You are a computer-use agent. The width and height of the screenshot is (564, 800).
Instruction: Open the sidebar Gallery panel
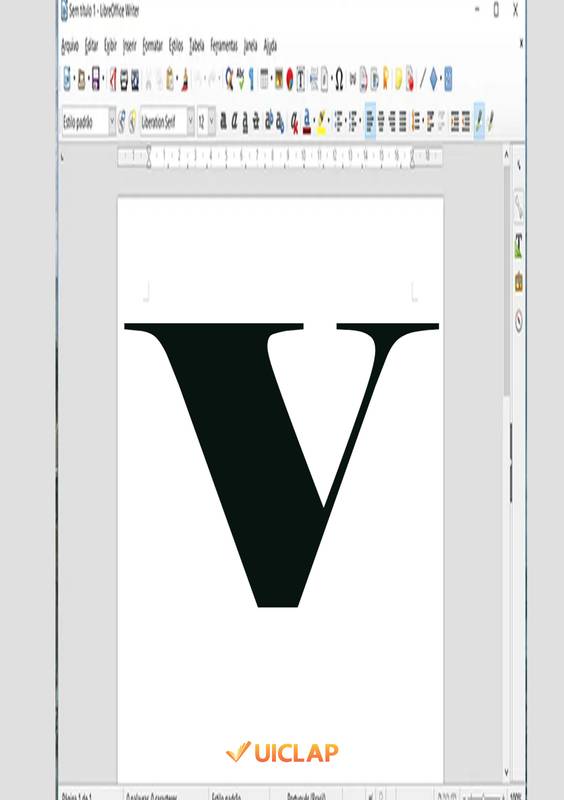tap(519, 282)
